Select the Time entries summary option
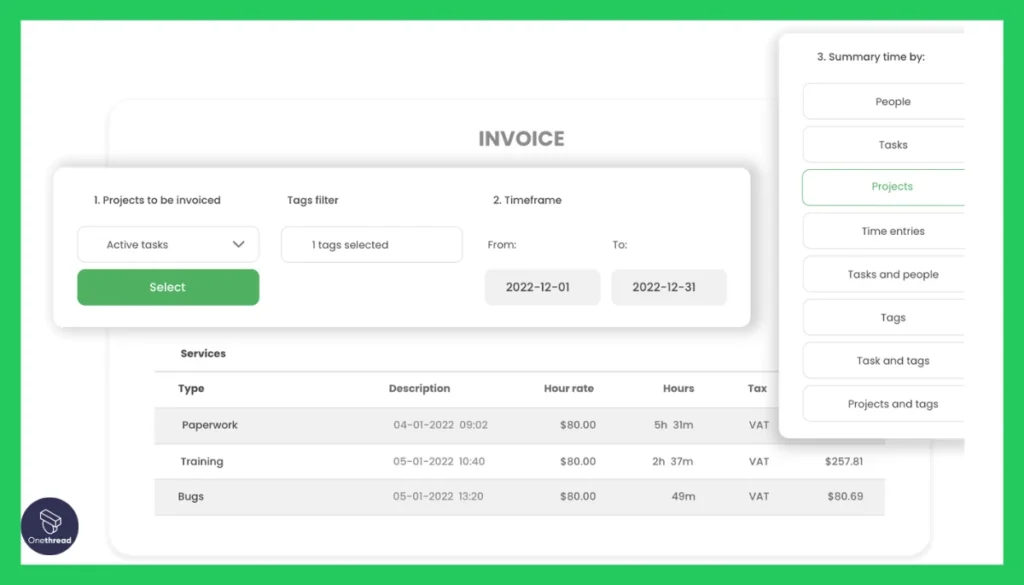Screen dimensions: 1024x585 [884, 230]
